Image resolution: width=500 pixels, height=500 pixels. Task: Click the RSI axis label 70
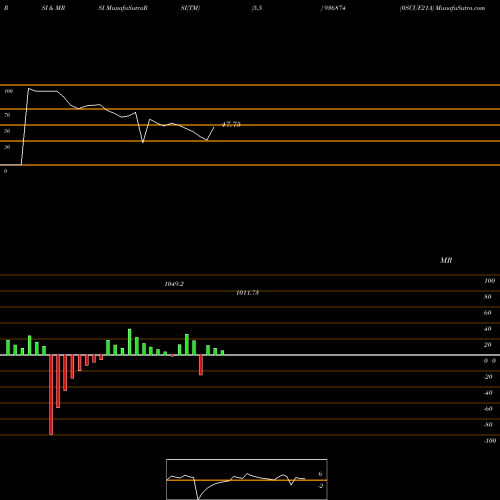coord(7,115)
